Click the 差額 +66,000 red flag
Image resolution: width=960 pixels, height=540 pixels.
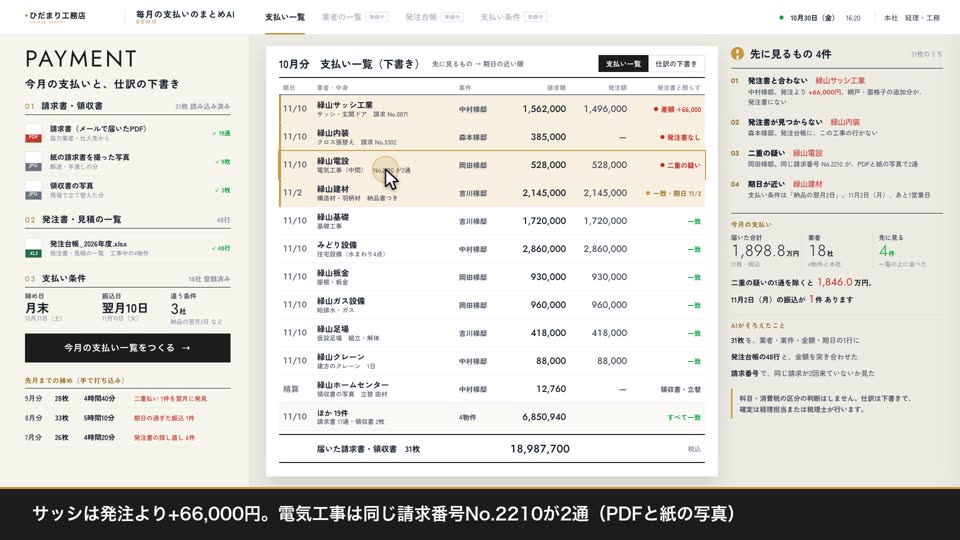(677, 110)
